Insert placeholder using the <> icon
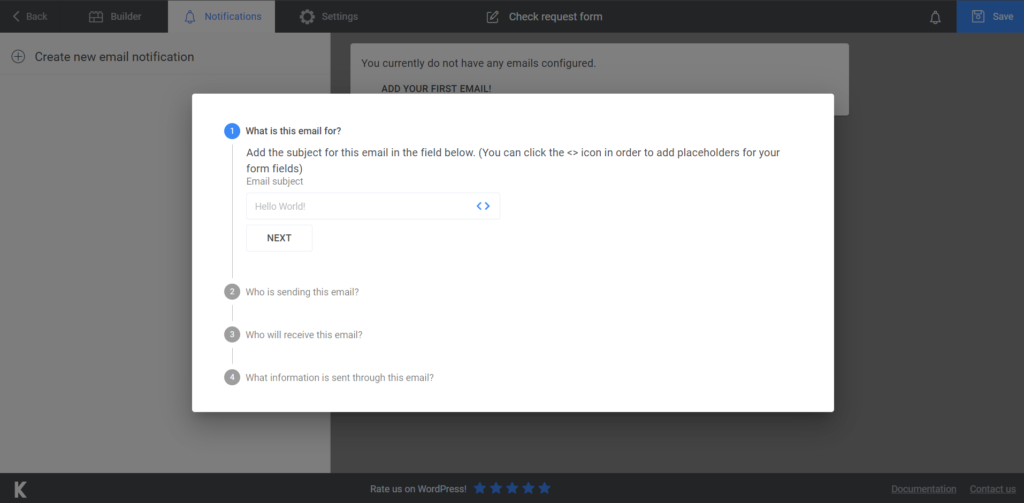 pos(483,206)
